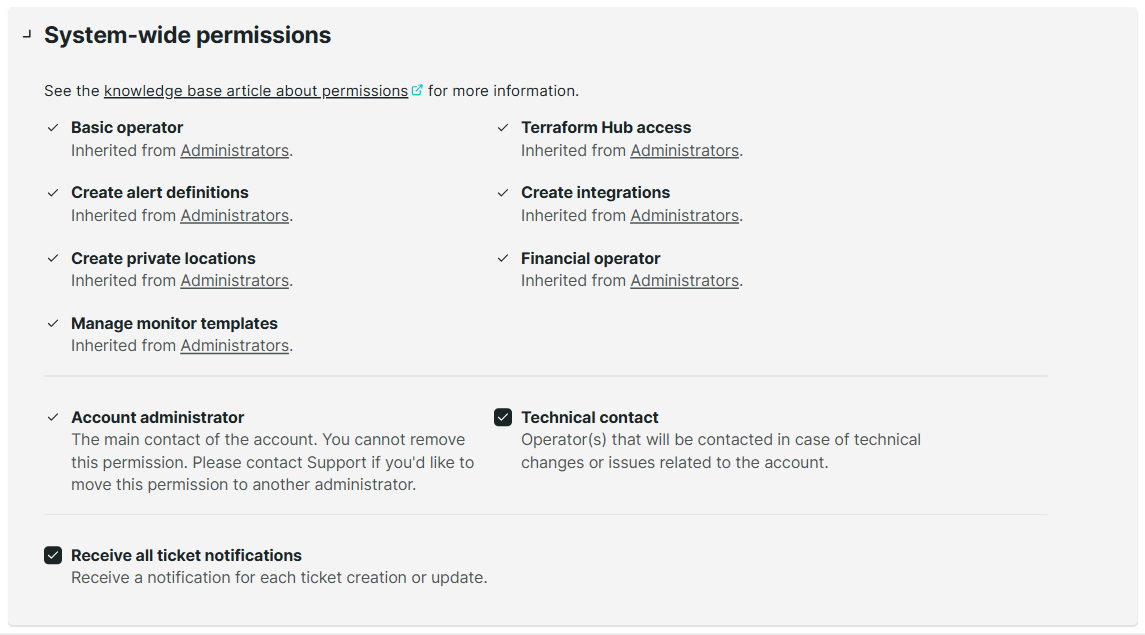
Task: Click the checkmark next to Create integrations
Action: pos(502,192)
